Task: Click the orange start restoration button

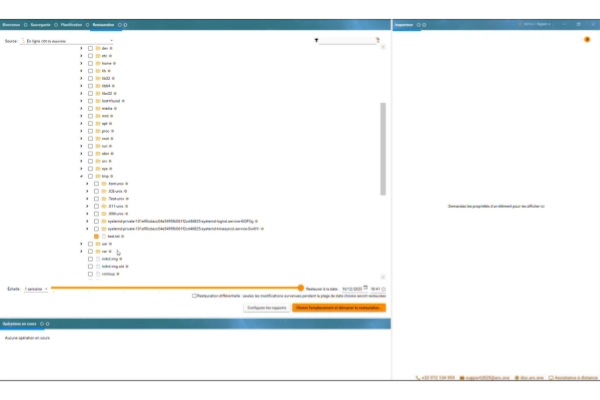Action: point(339,307)
